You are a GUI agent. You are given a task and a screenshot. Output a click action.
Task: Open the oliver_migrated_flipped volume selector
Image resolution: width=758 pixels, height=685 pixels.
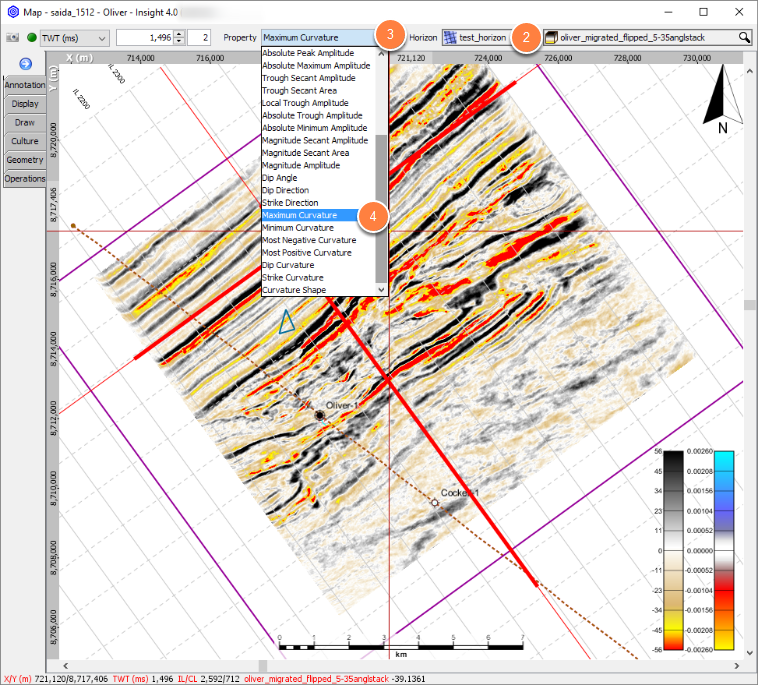[x=647, y=37]
